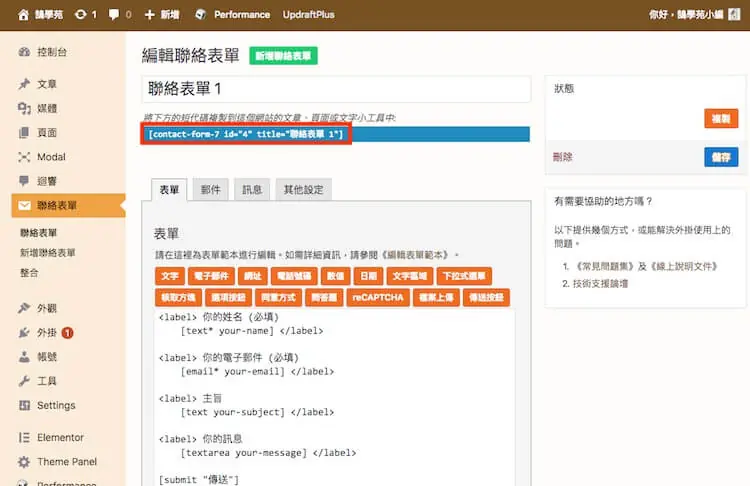Open 新增聯絡表單 submenu item in sidebar
Image resolution: width=750 pixels, height=486 pixels.
(47, 253)
